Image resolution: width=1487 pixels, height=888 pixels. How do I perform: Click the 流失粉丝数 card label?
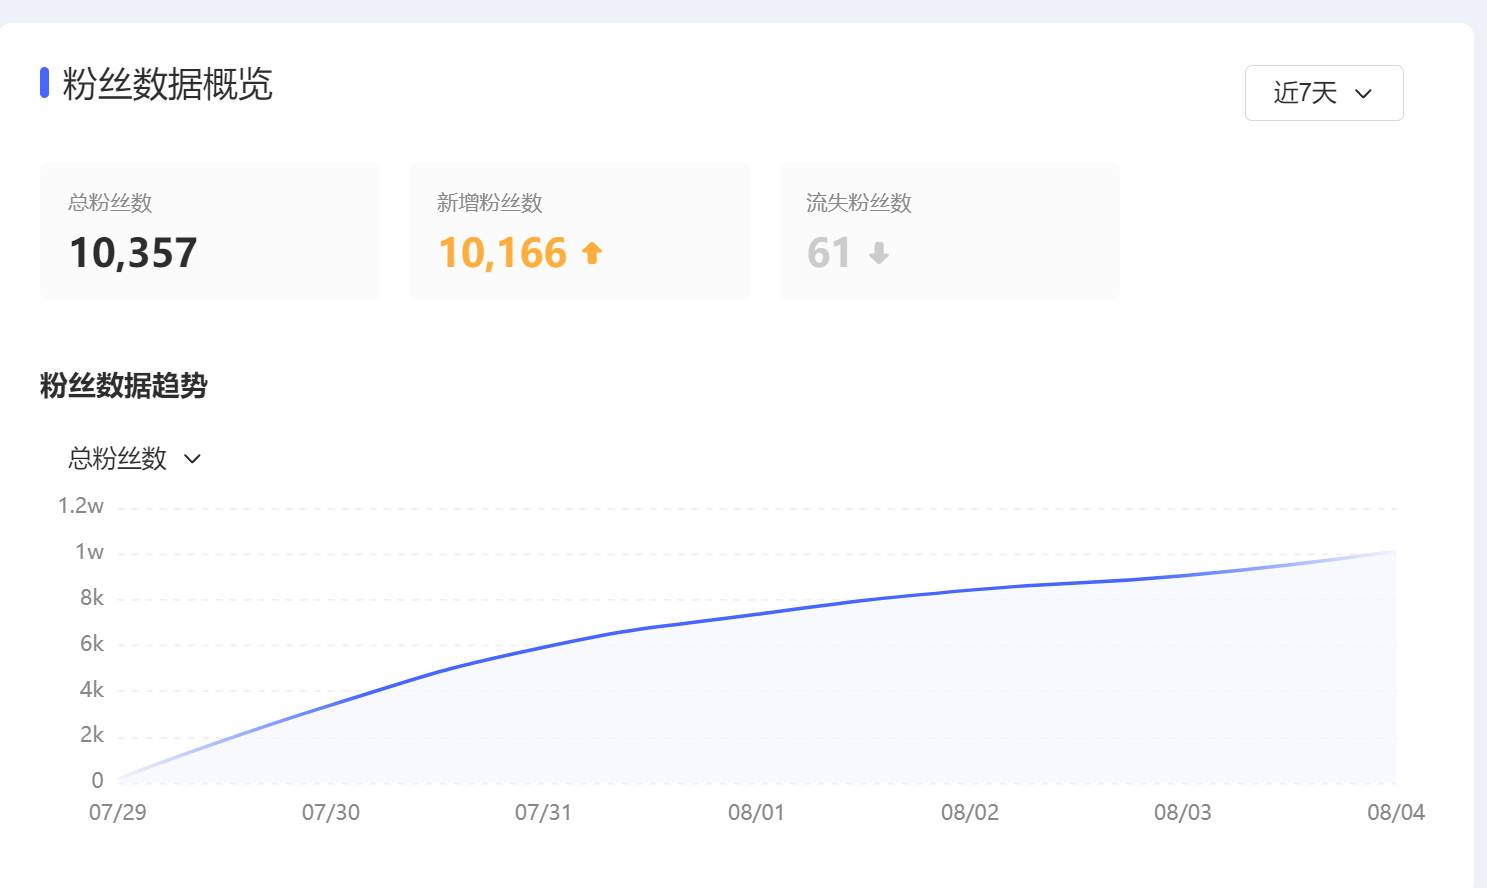pyautogui.click(x=859, y=203)
